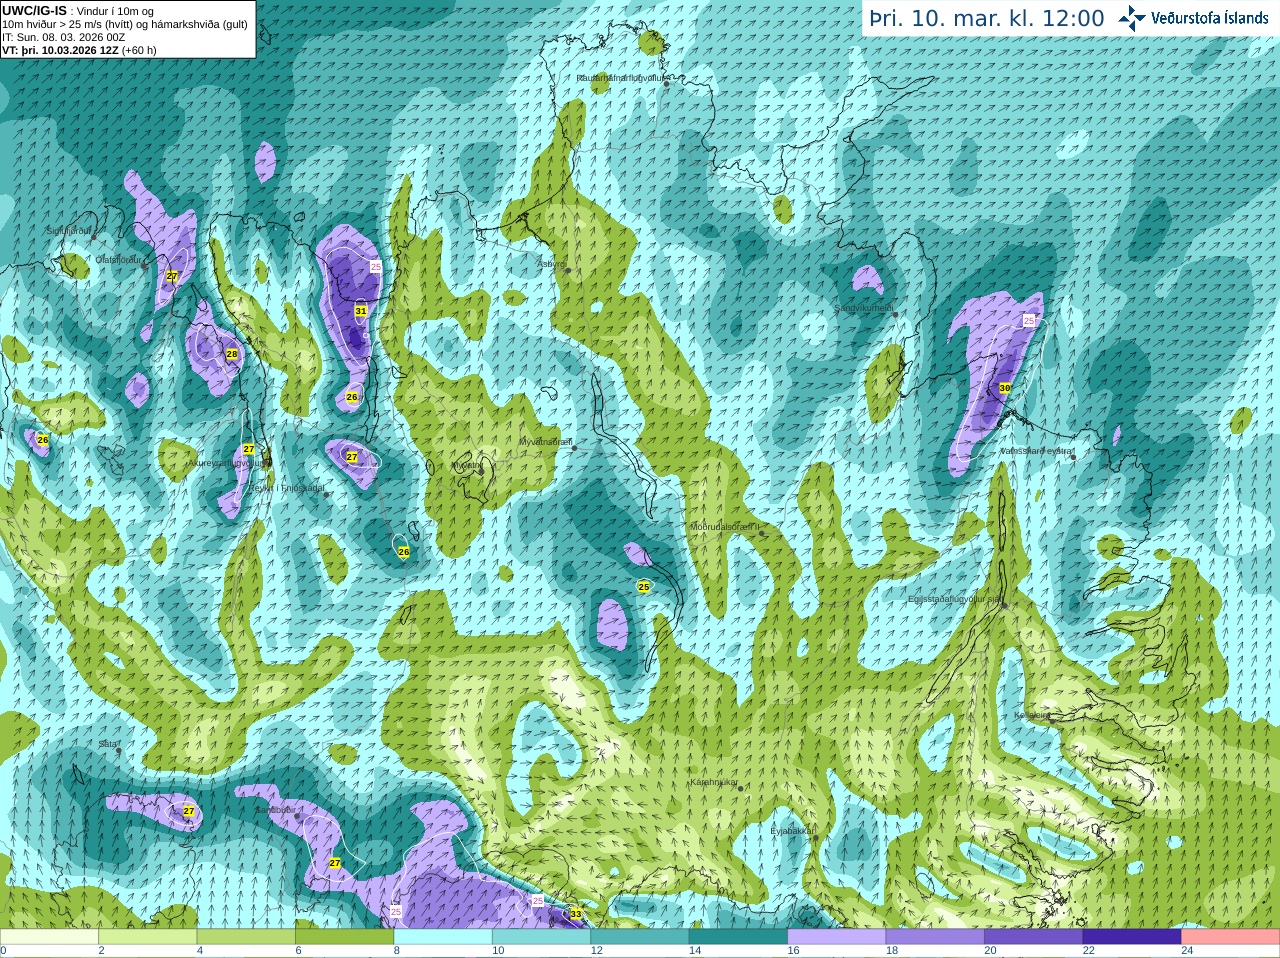The width and height of the screenshot is (1280, 958).
Task: Click the Veðurstofa Íslands logo
Action: [1193, 18]
